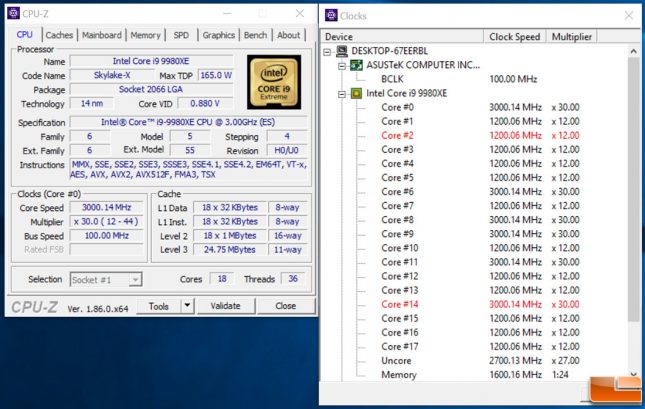Click the Multiplier value x 30.0 (12 - 44)

click(107, 222)
